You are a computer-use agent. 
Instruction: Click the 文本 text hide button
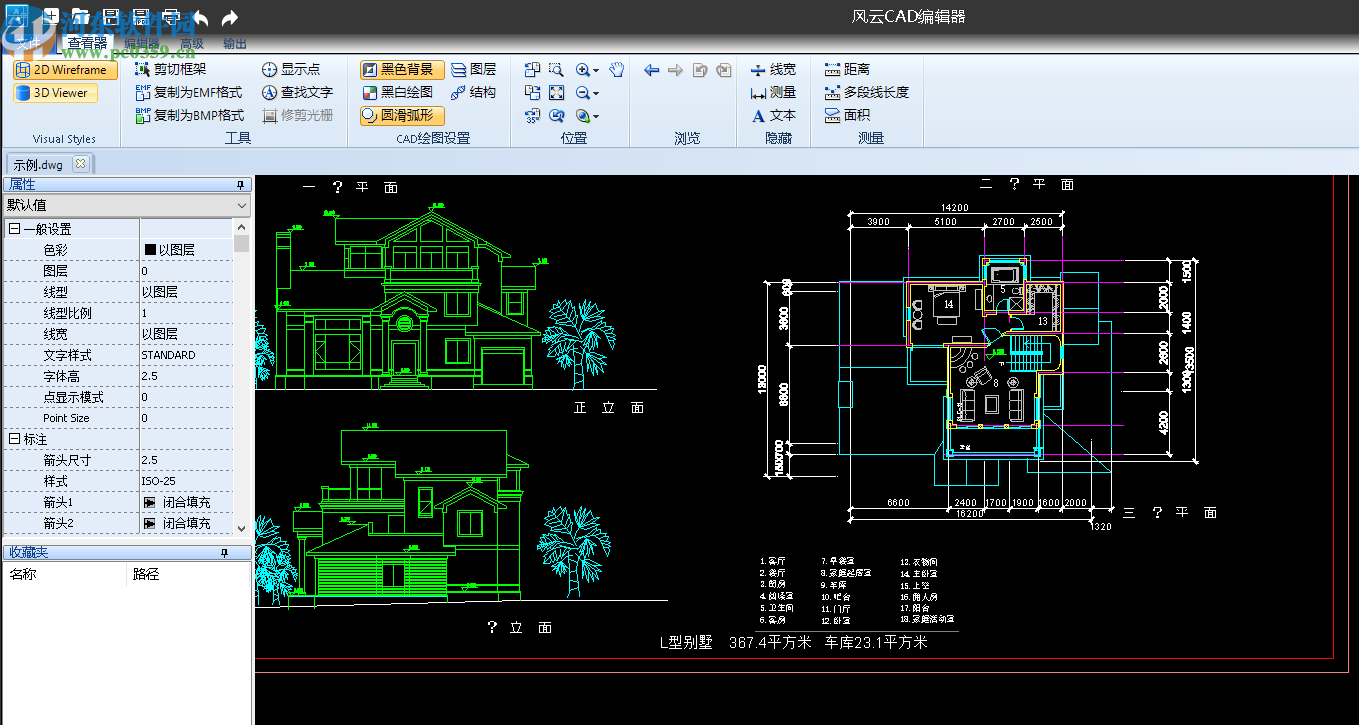(773, 115)
